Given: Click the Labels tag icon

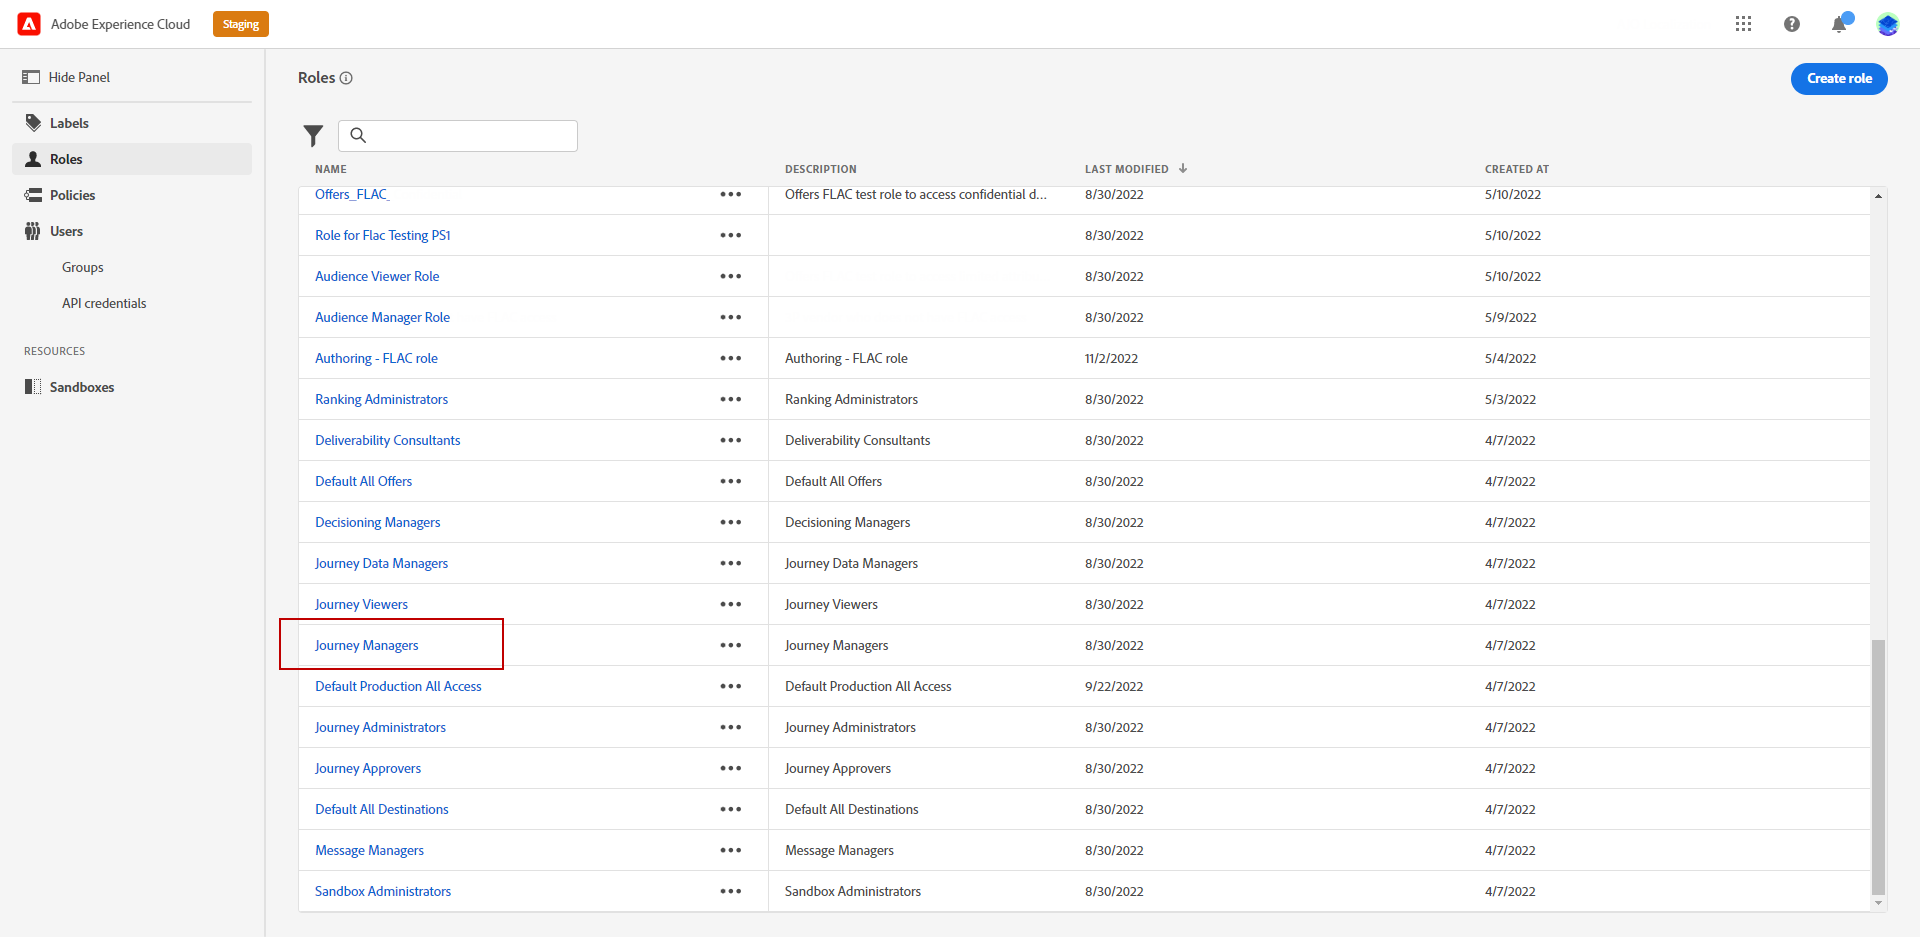Looking at the screenshot, I should click(x=33, y=123).
